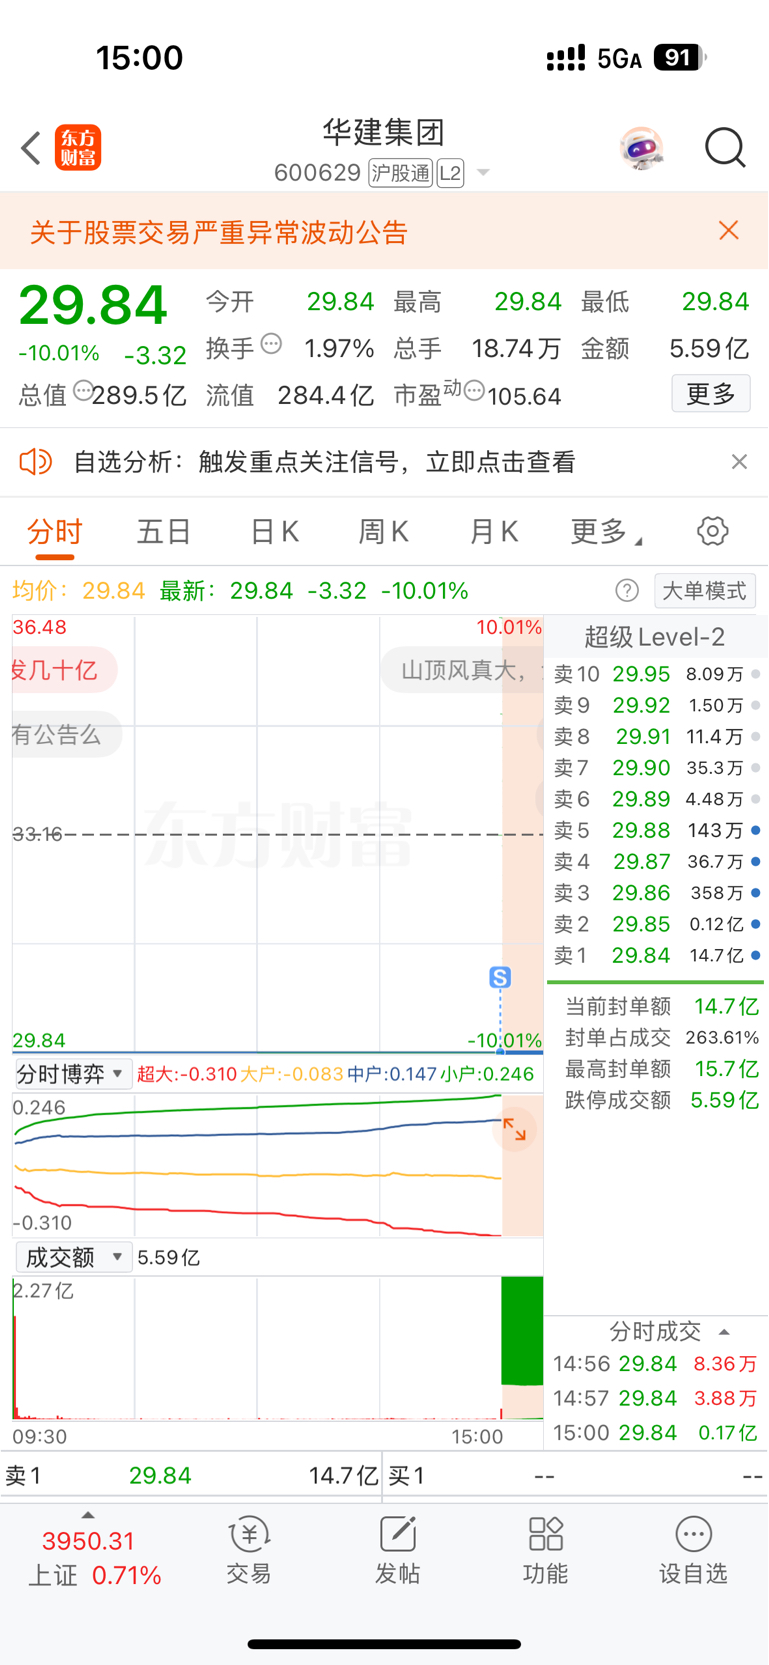Screen dimensions: 769x1665
Task: Open the 功能 functions icon
Action: [546, 1551]
